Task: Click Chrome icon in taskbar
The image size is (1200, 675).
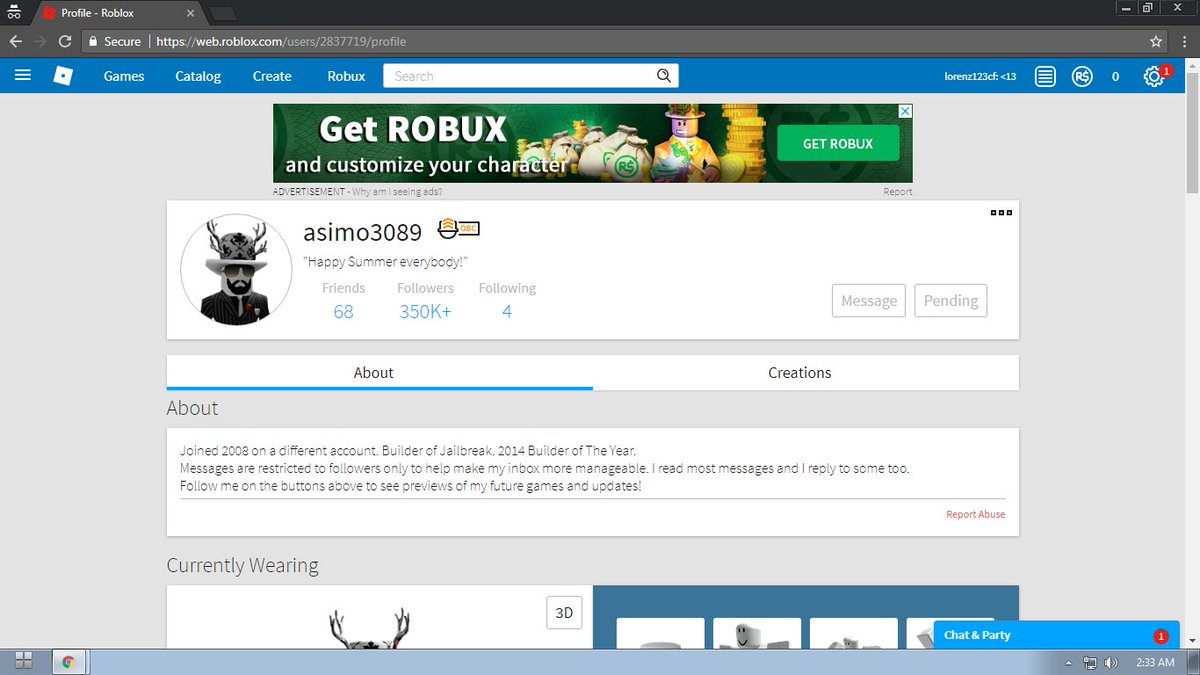Action: point(68,662)
